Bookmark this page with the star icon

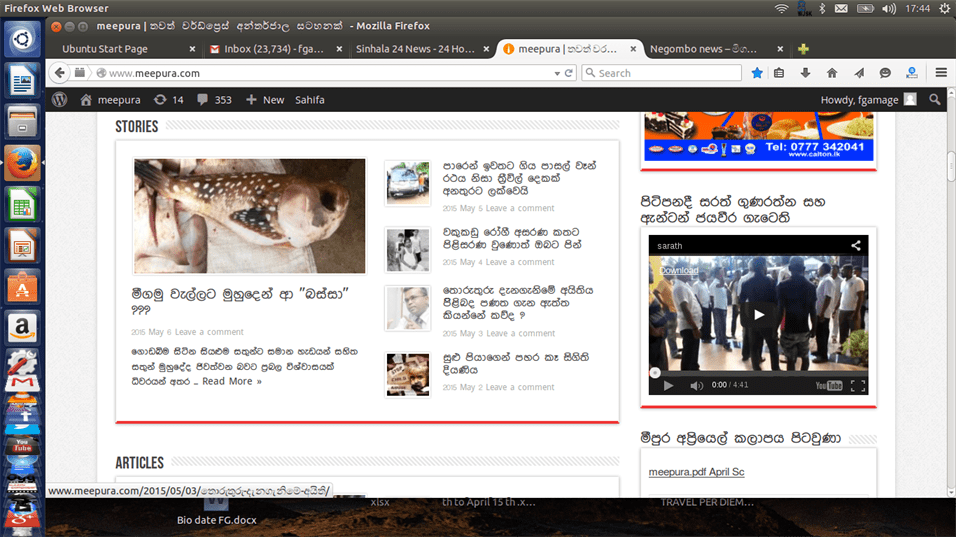[x=757, y=73]
